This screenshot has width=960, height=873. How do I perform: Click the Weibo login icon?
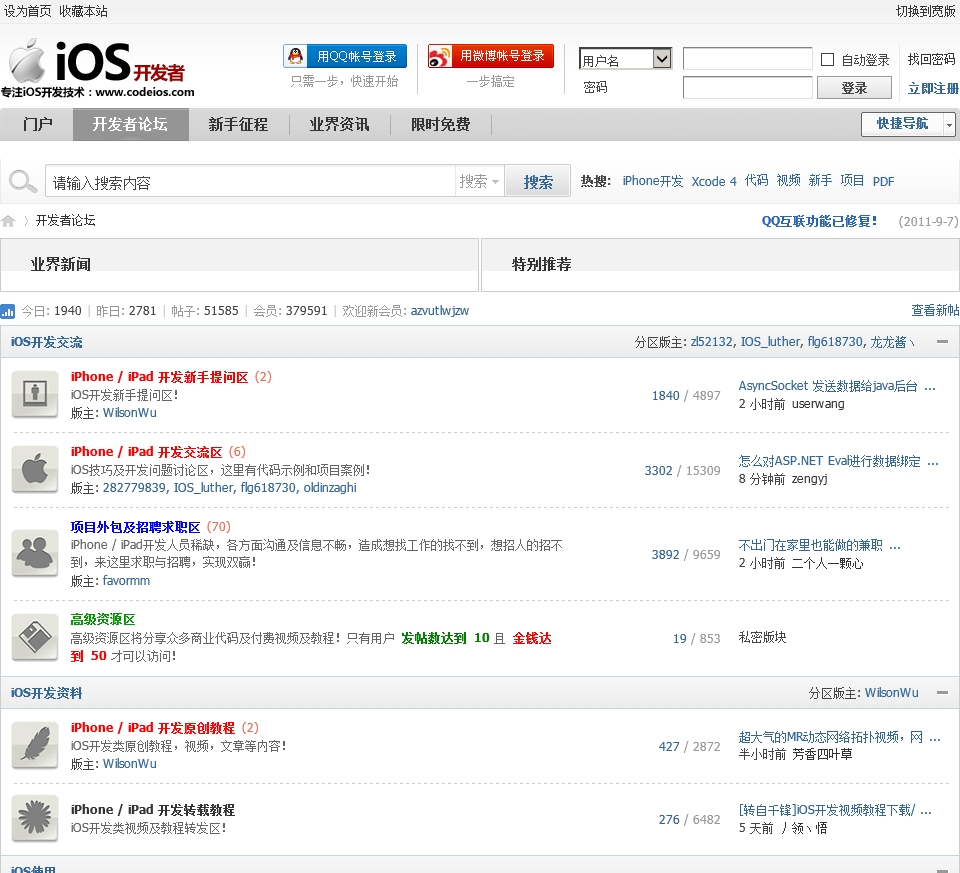[440, 56]
